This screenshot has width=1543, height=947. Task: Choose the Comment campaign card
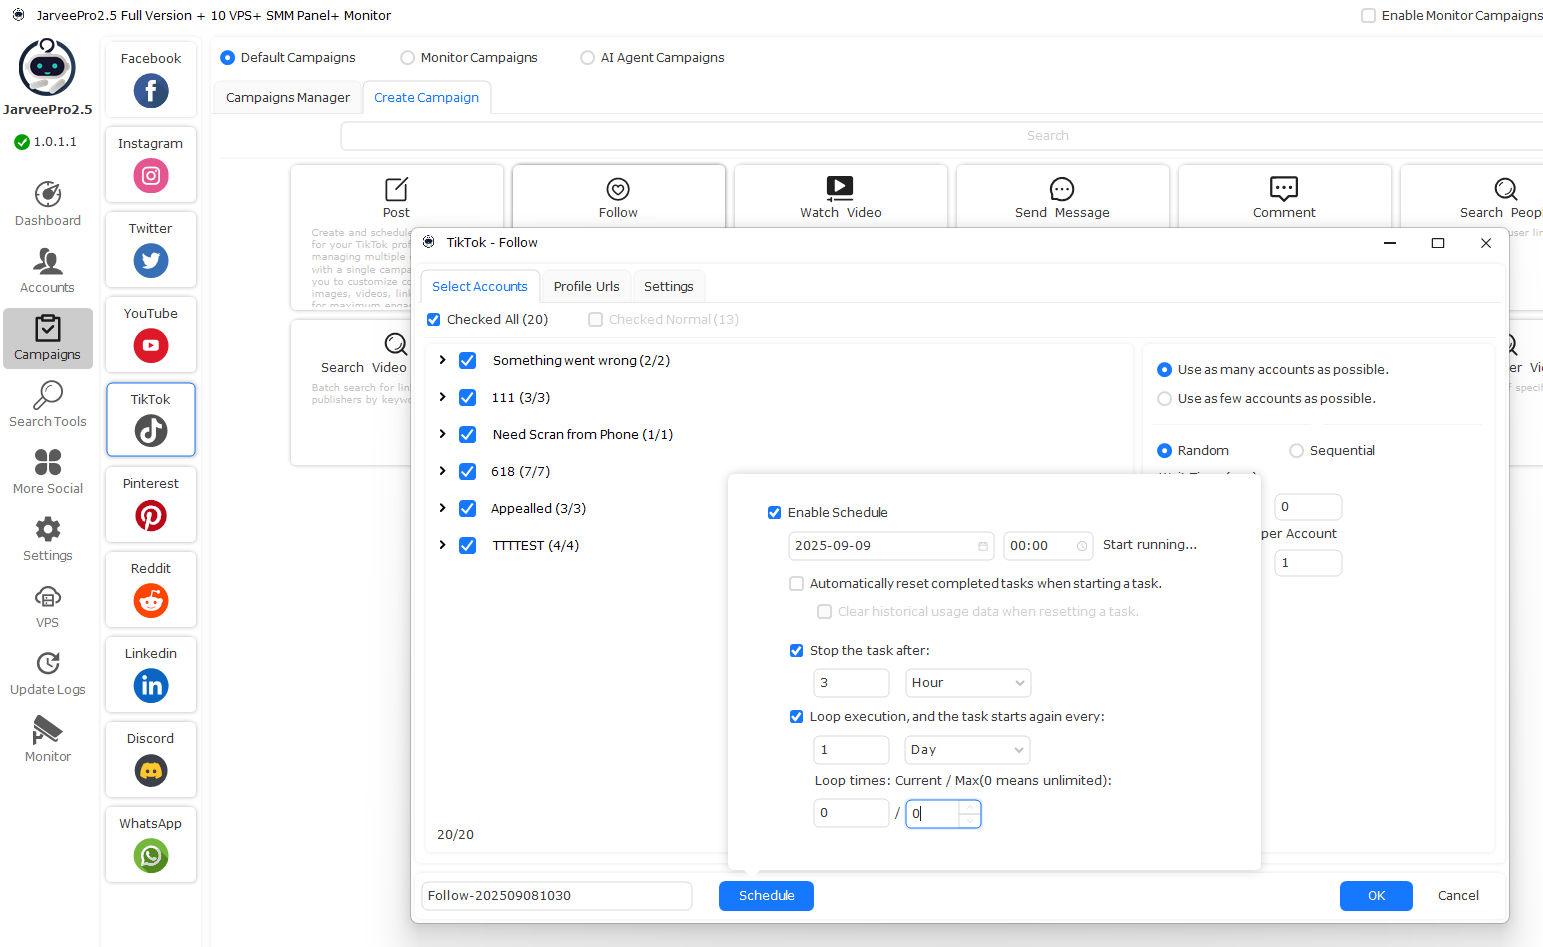1284,197
